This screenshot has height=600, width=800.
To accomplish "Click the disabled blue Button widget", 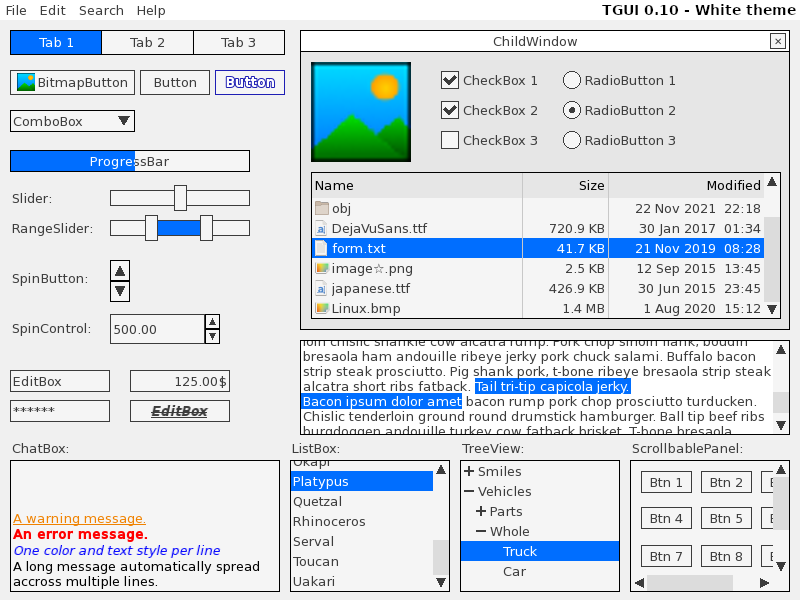I will pyautogui.click(x=249, y=82).
